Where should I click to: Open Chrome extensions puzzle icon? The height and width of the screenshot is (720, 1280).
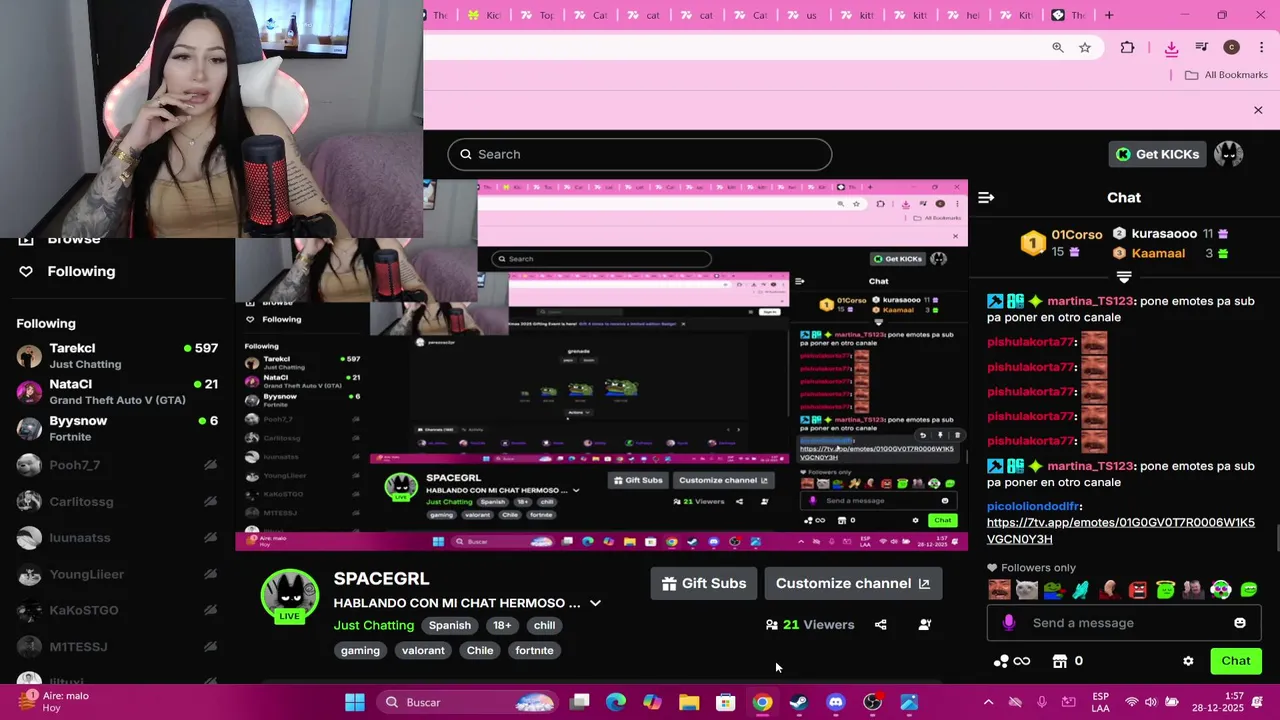[x=1127, y=48]
